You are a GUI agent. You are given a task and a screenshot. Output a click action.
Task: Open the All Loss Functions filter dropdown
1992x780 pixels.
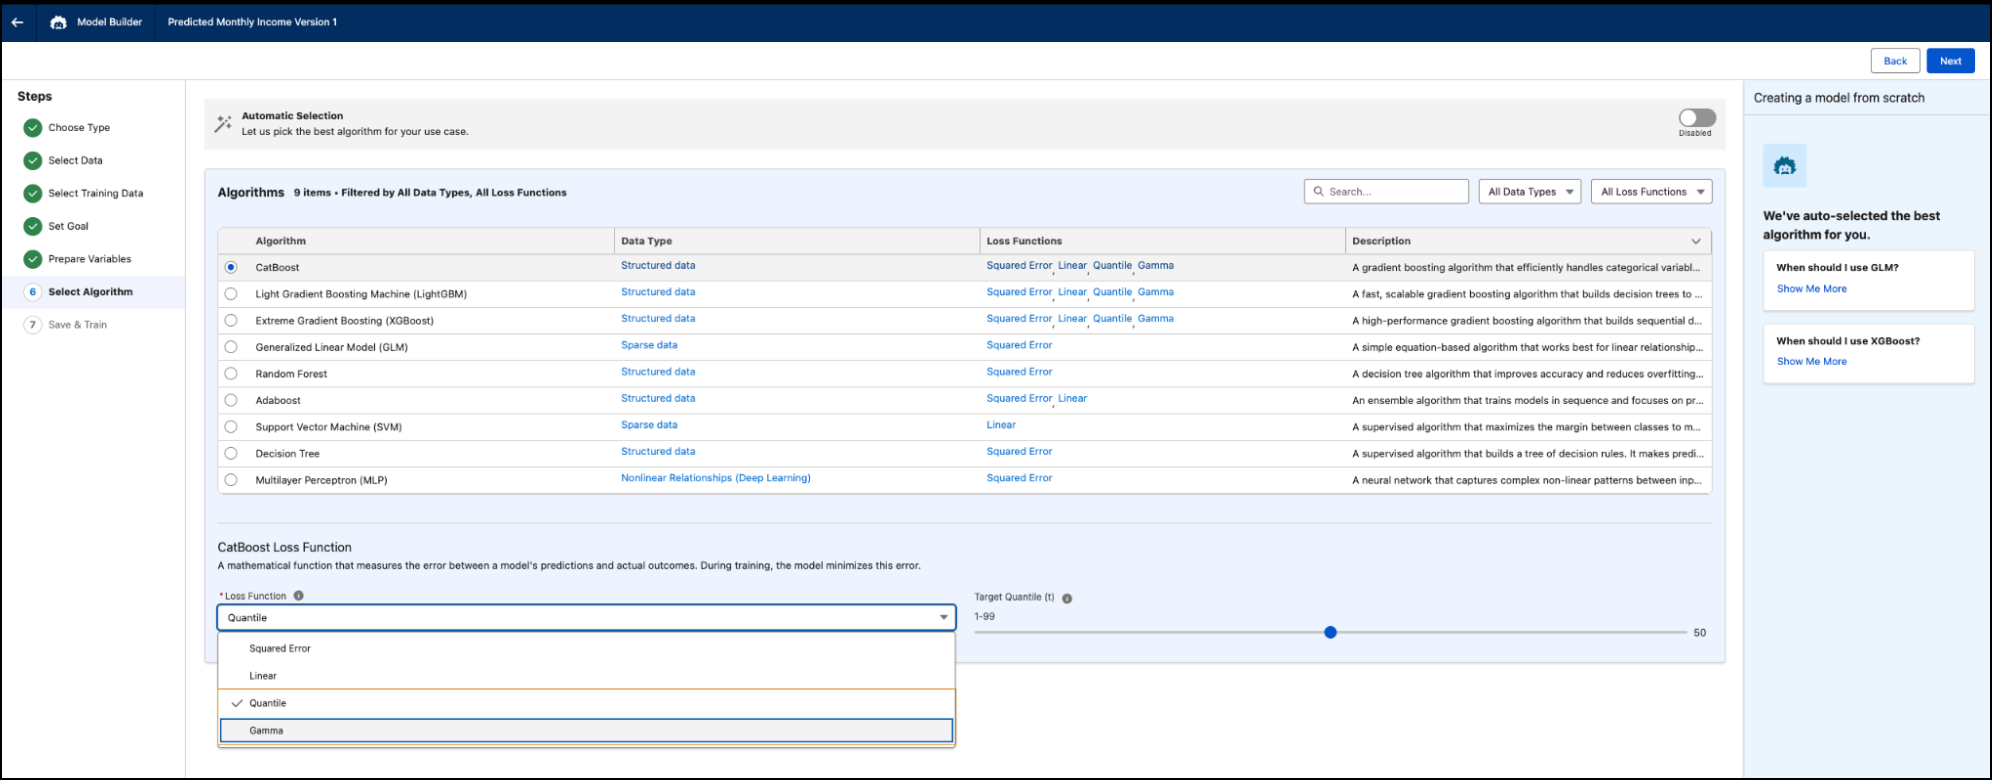[x=1651, y=191]
